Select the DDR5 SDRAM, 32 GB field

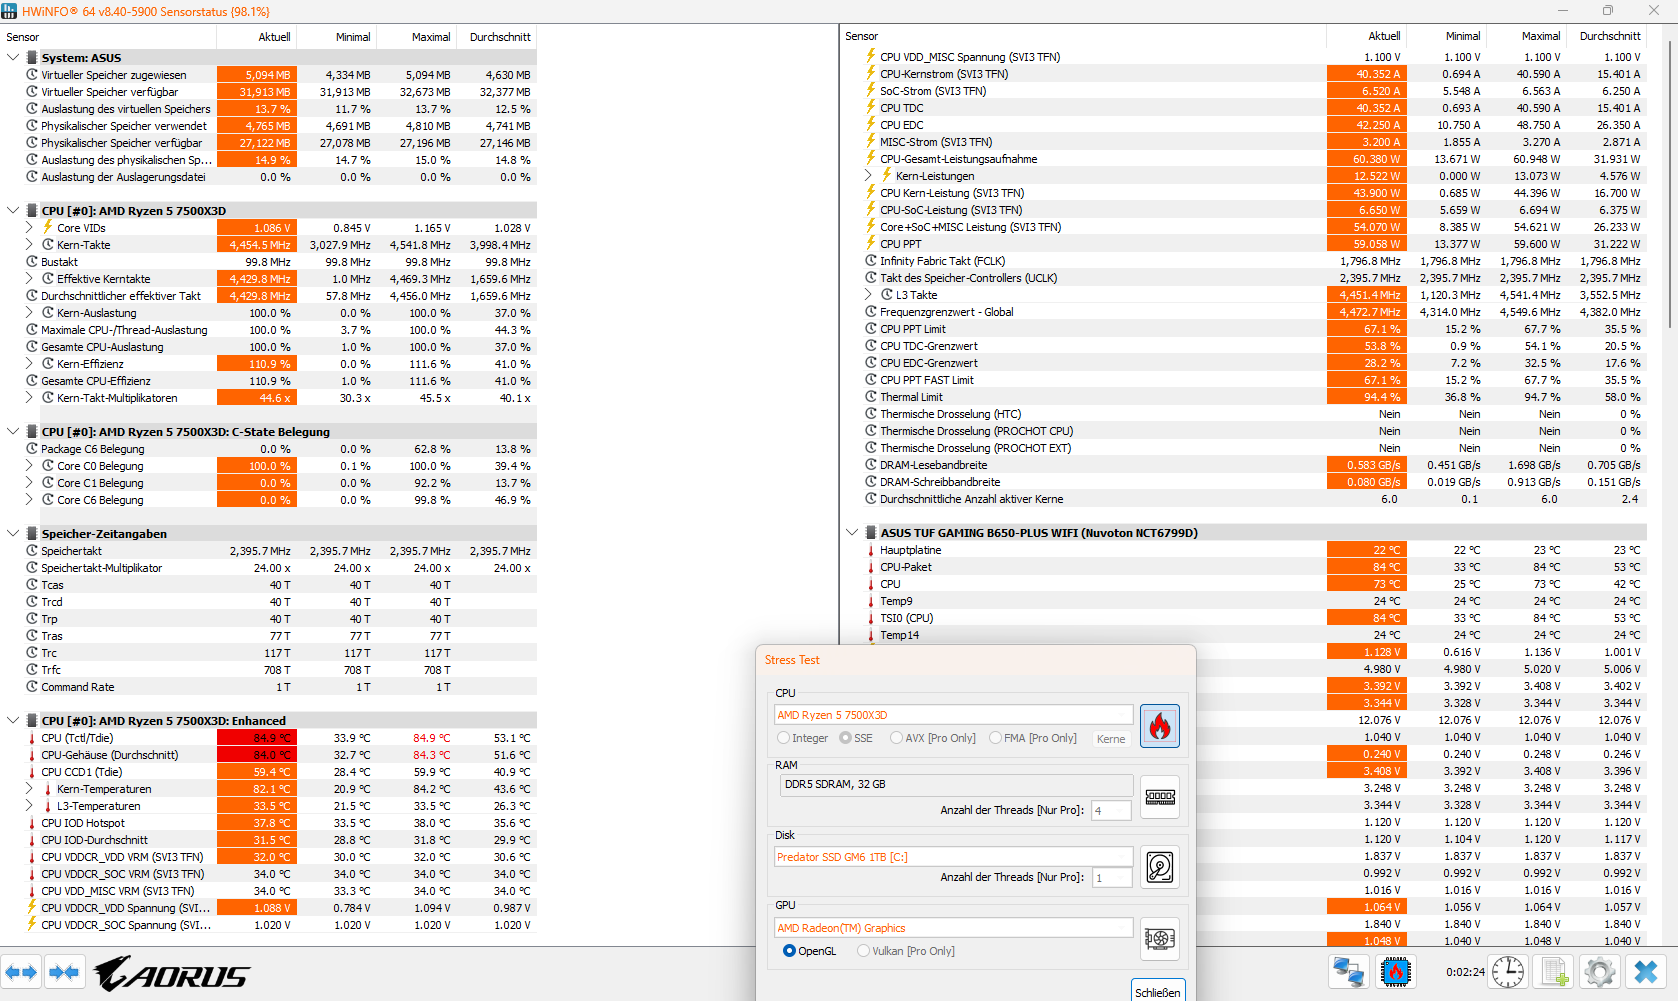click(x=957, y=785)
